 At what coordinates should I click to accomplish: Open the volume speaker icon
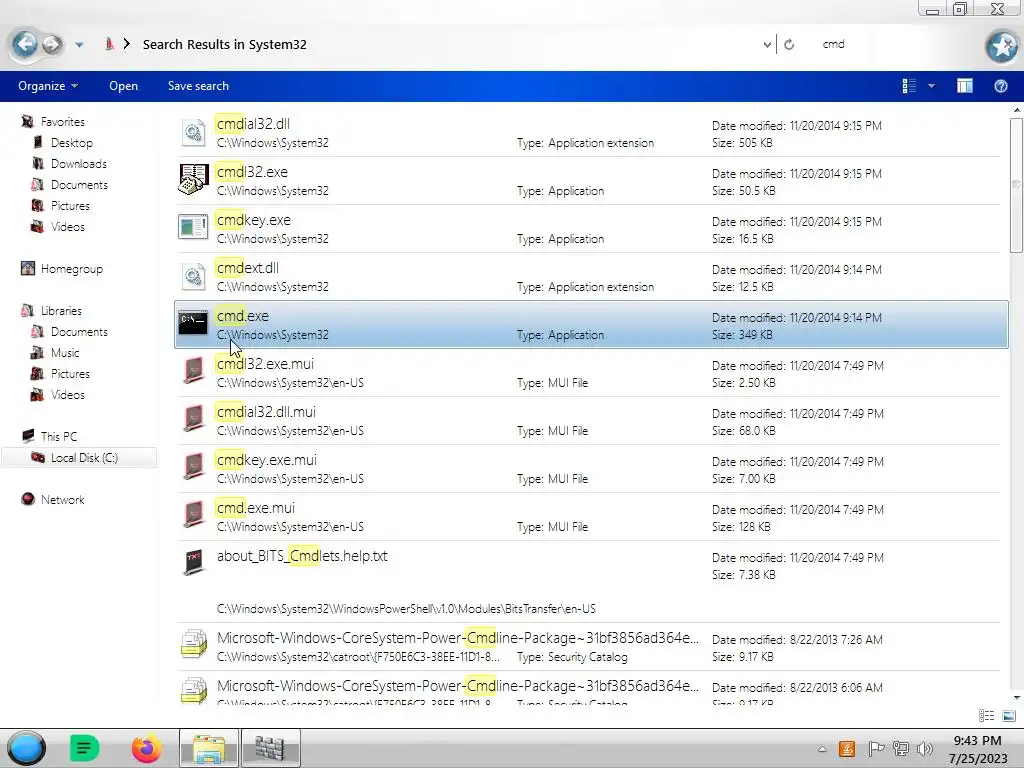point(924,748)
